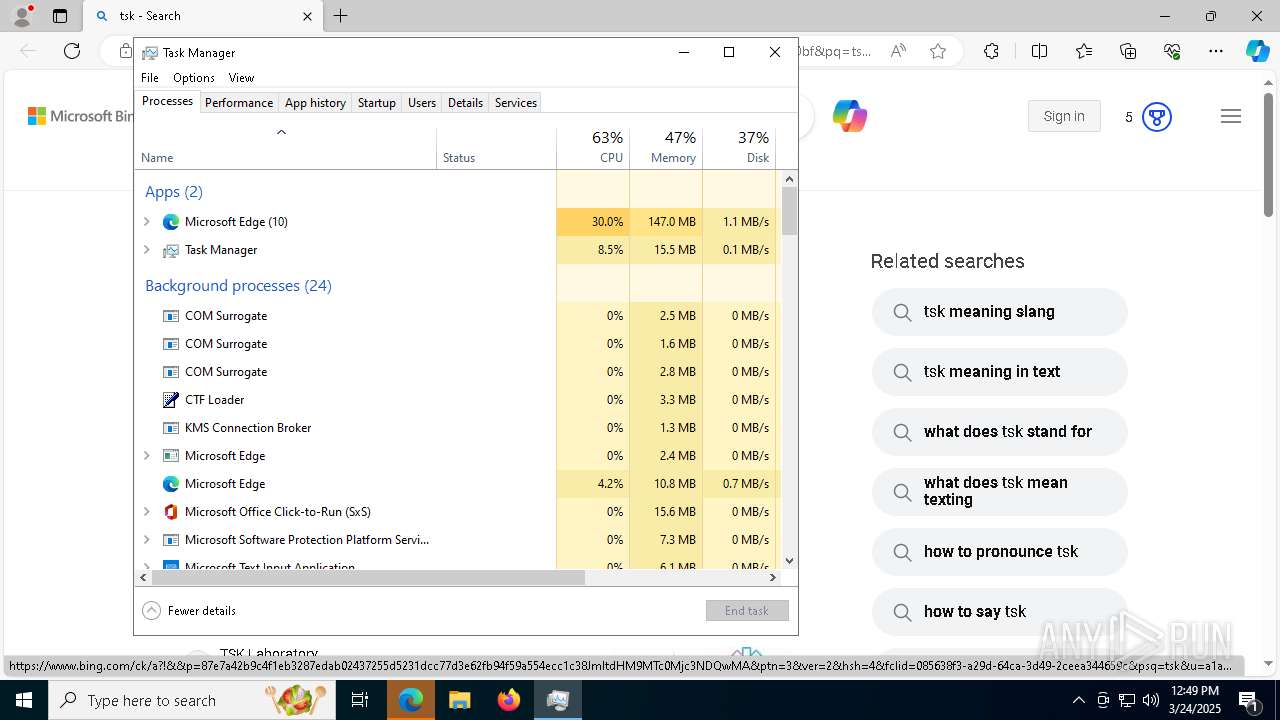Switch to Details tab
Viewport: 1280px width, 720px height.
(465, 103)
